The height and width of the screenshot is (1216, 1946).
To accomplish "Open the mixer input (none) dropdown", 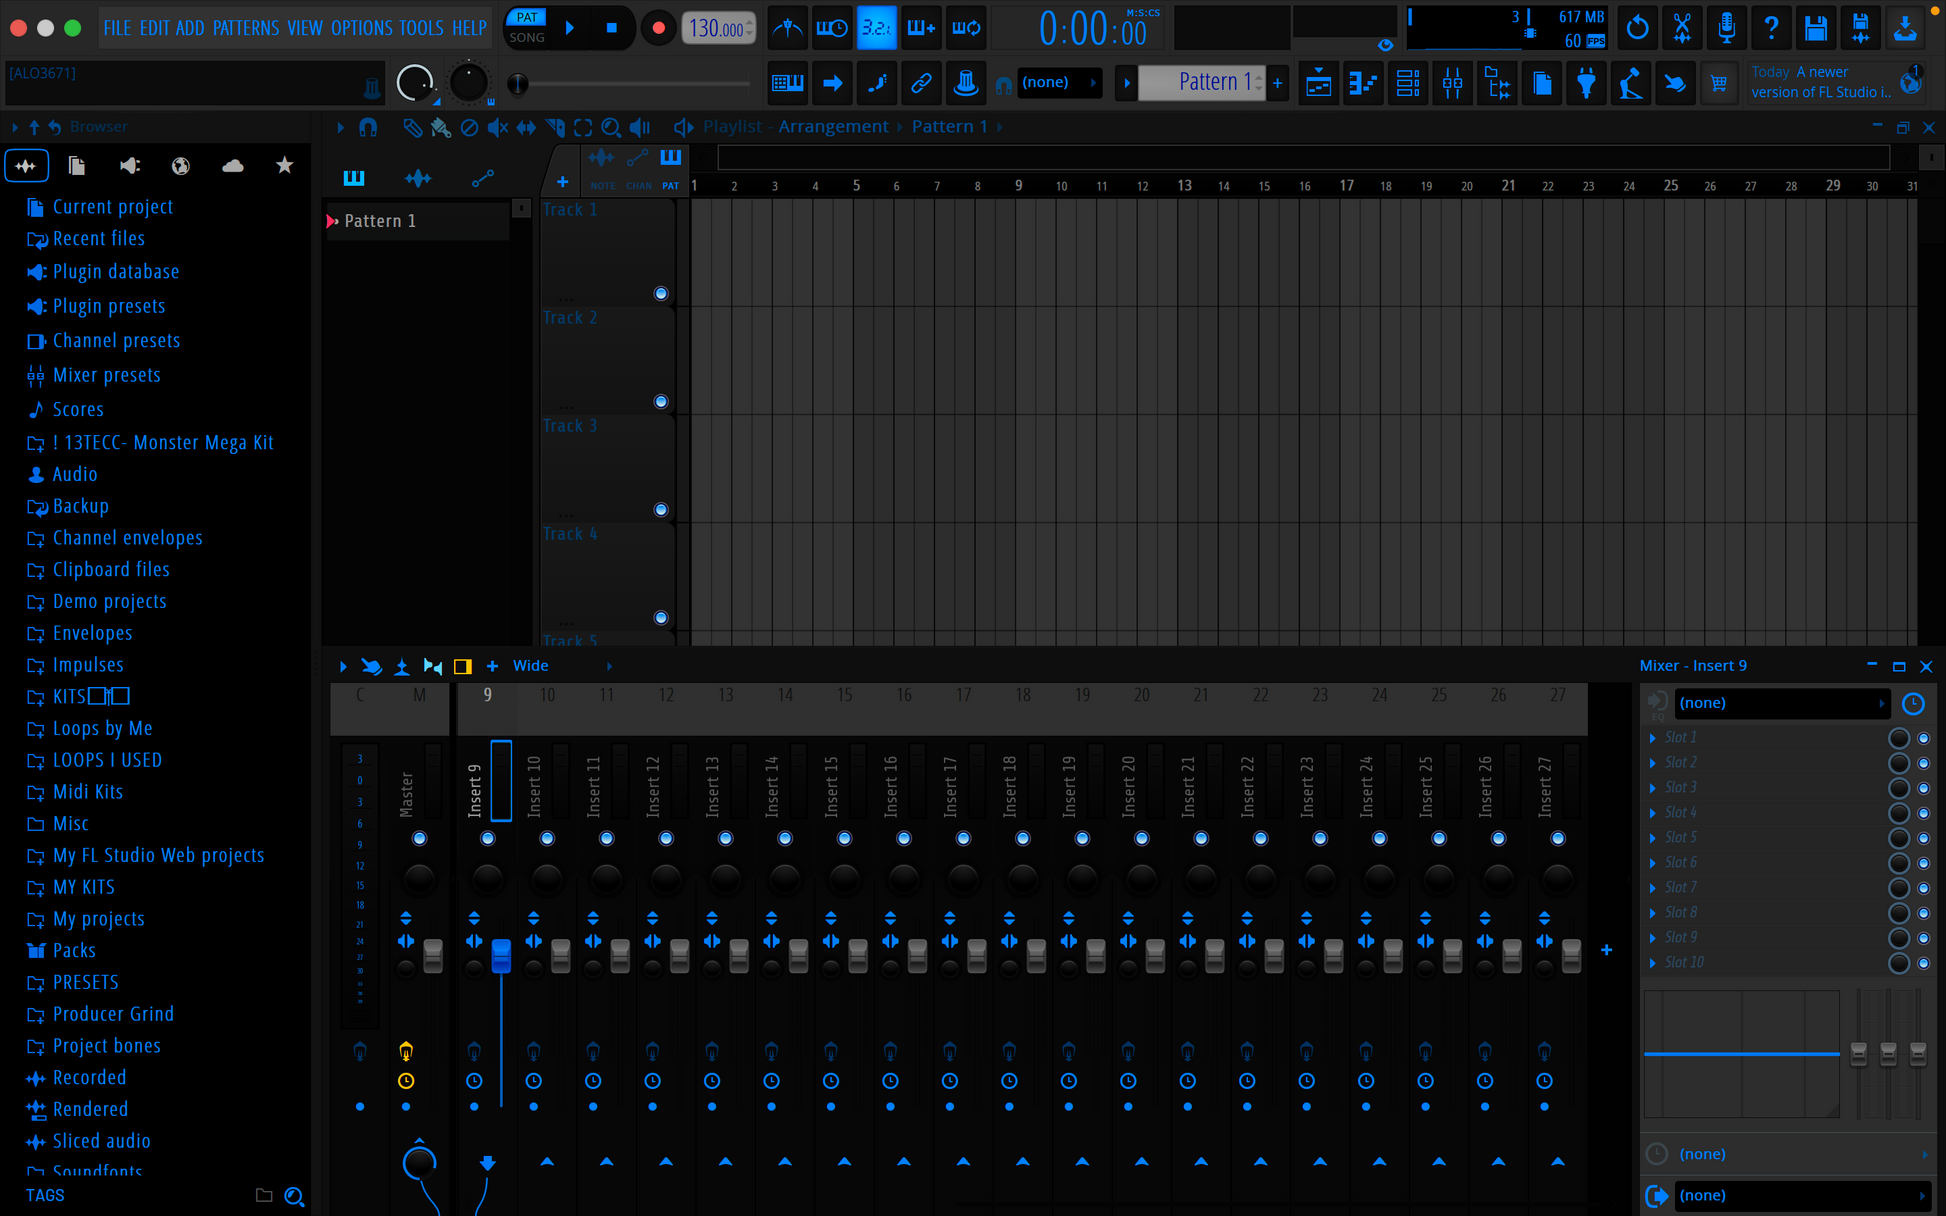I will [1782, 703].
